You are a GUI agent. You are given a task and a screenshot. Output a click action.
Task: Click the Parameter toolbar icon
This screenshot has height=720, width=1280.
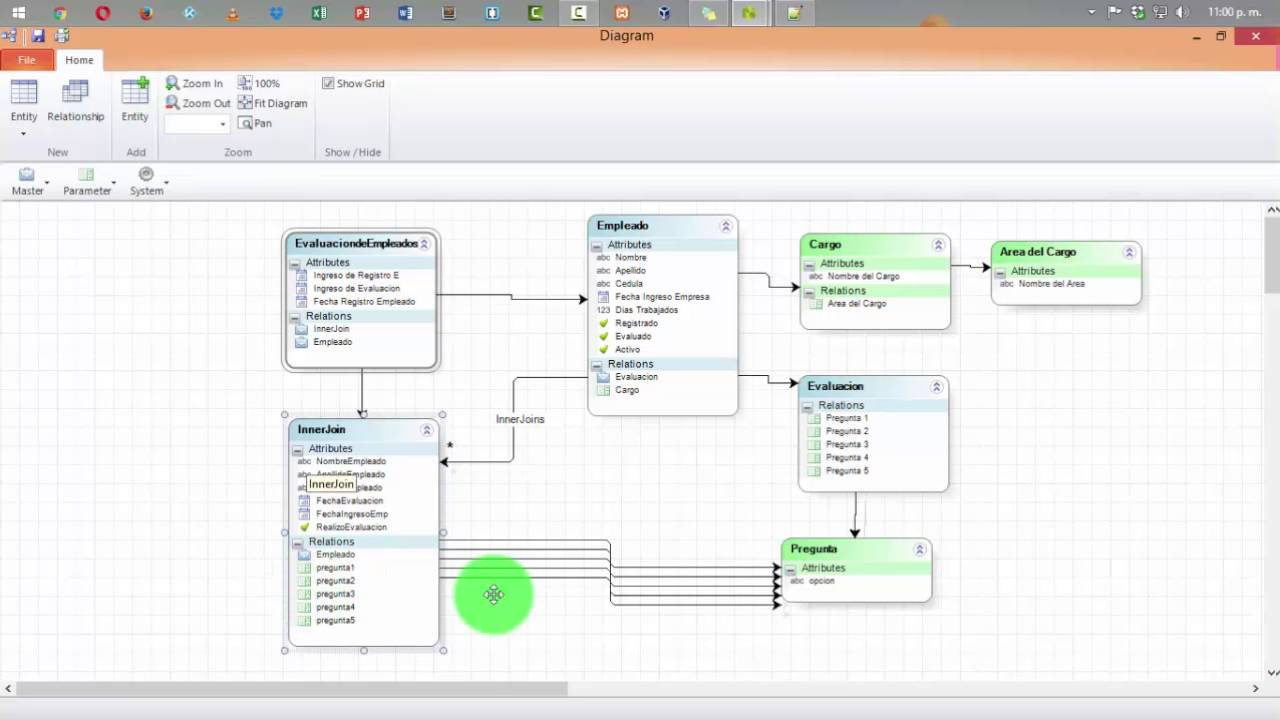(86, 174)
